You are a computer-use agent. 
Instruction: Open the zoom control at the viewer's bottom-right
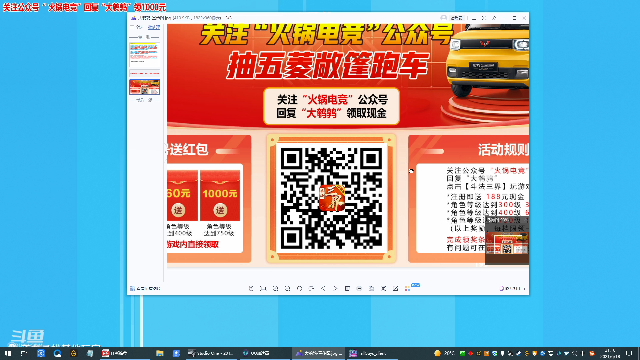click(512, 288)
